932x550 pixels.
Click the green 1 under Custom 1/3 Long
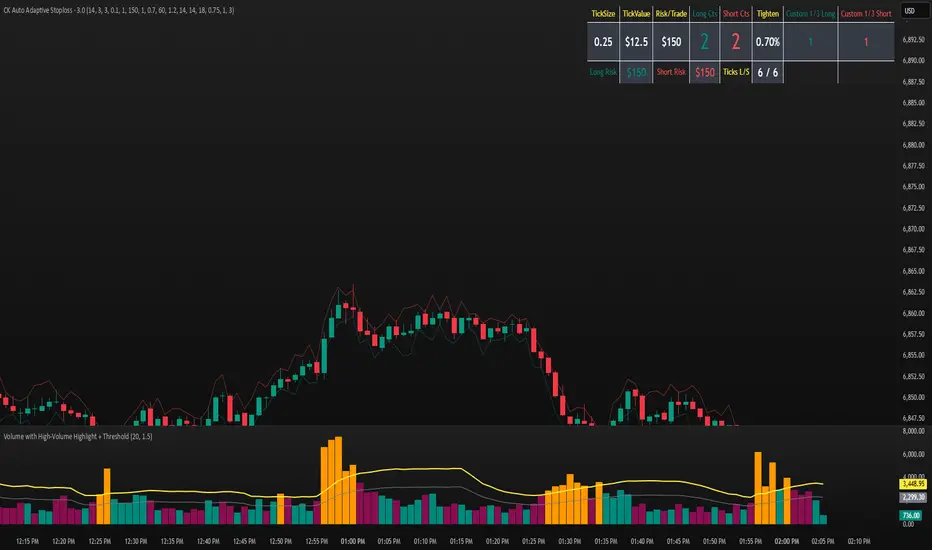tap(810, 42)
